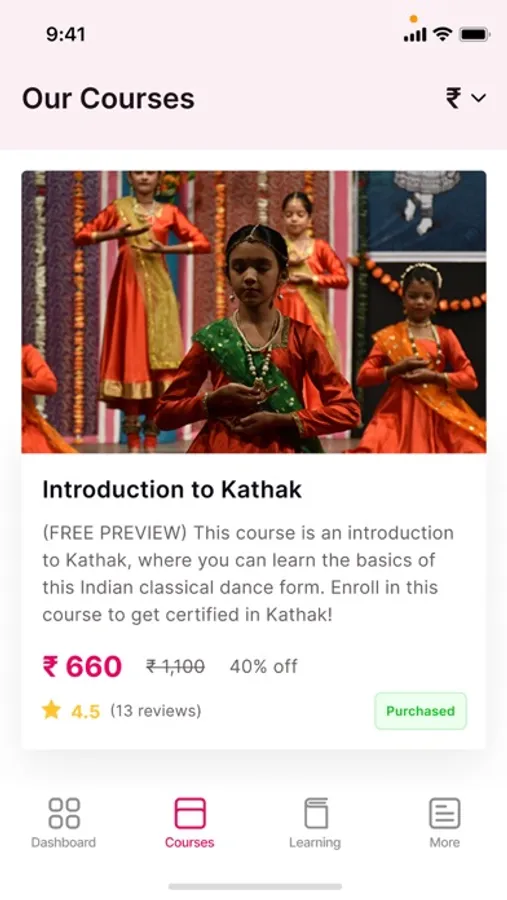
Task: Open the 13 reviews link
Action: (156, 711)
